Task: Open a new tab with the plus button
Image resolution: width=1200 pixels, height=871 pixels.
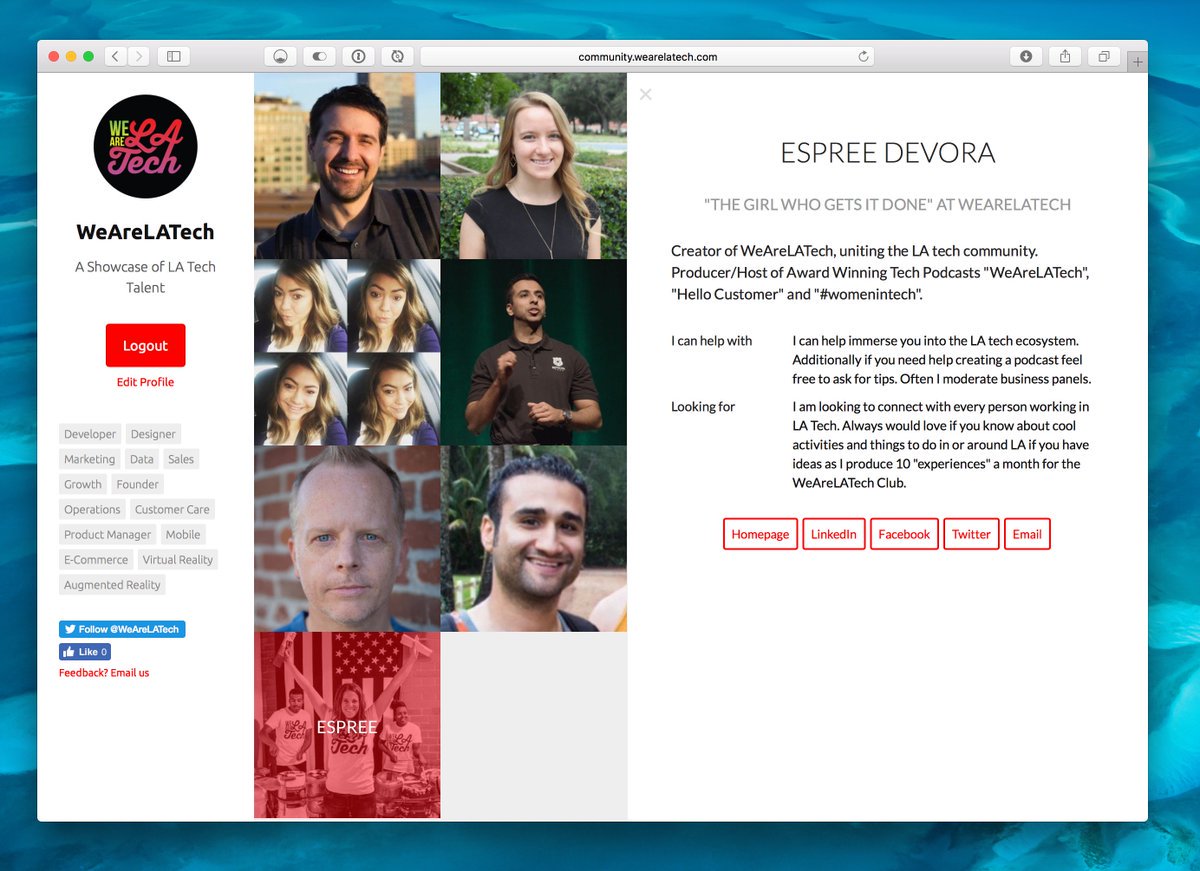Action: coord(1137,62)
